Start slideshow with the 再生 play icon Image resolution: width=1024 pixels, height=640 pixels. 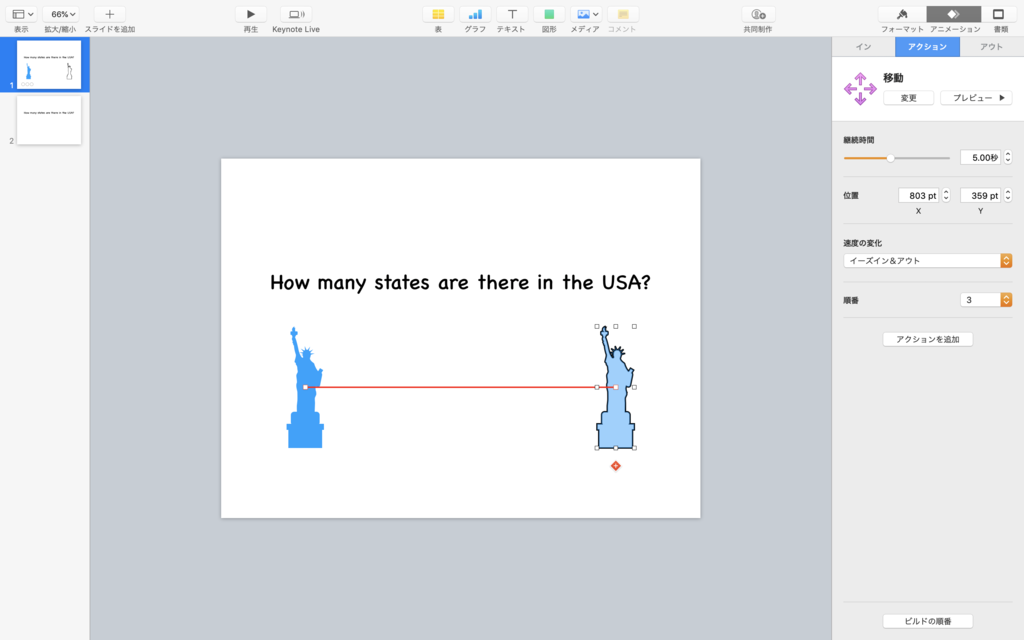[x=251, y=14]
